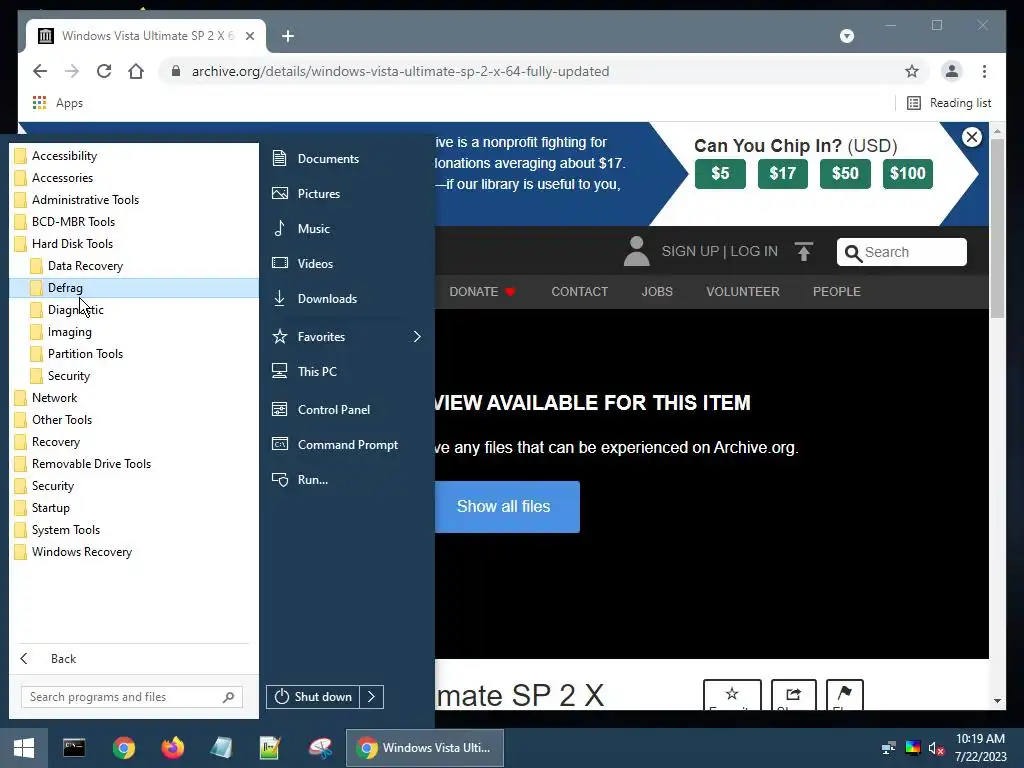This screenshot has height=768, width=1024.
Task: Open the Documents icon in Start menu
Action: pos(280,159)
